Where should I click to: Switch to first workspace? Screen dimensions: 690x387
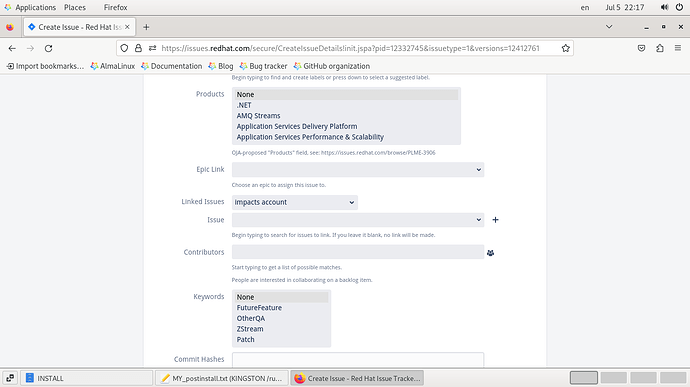click(584, 378)
